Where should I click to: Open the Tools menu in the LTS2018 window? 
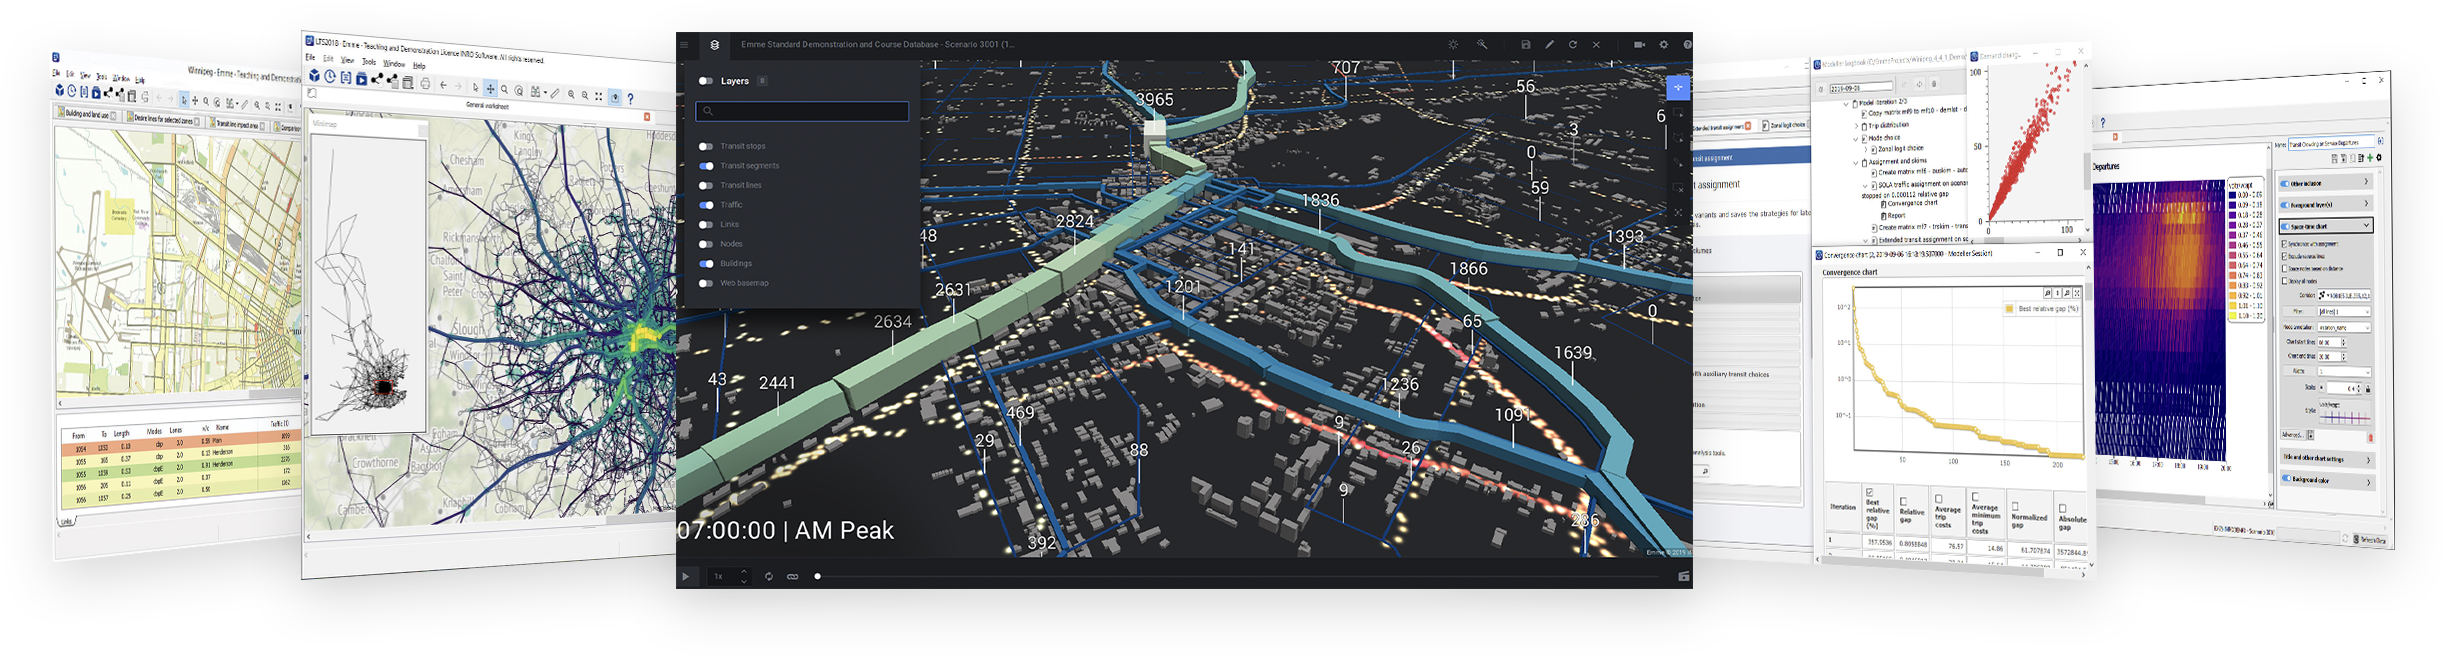click(369, 62)
